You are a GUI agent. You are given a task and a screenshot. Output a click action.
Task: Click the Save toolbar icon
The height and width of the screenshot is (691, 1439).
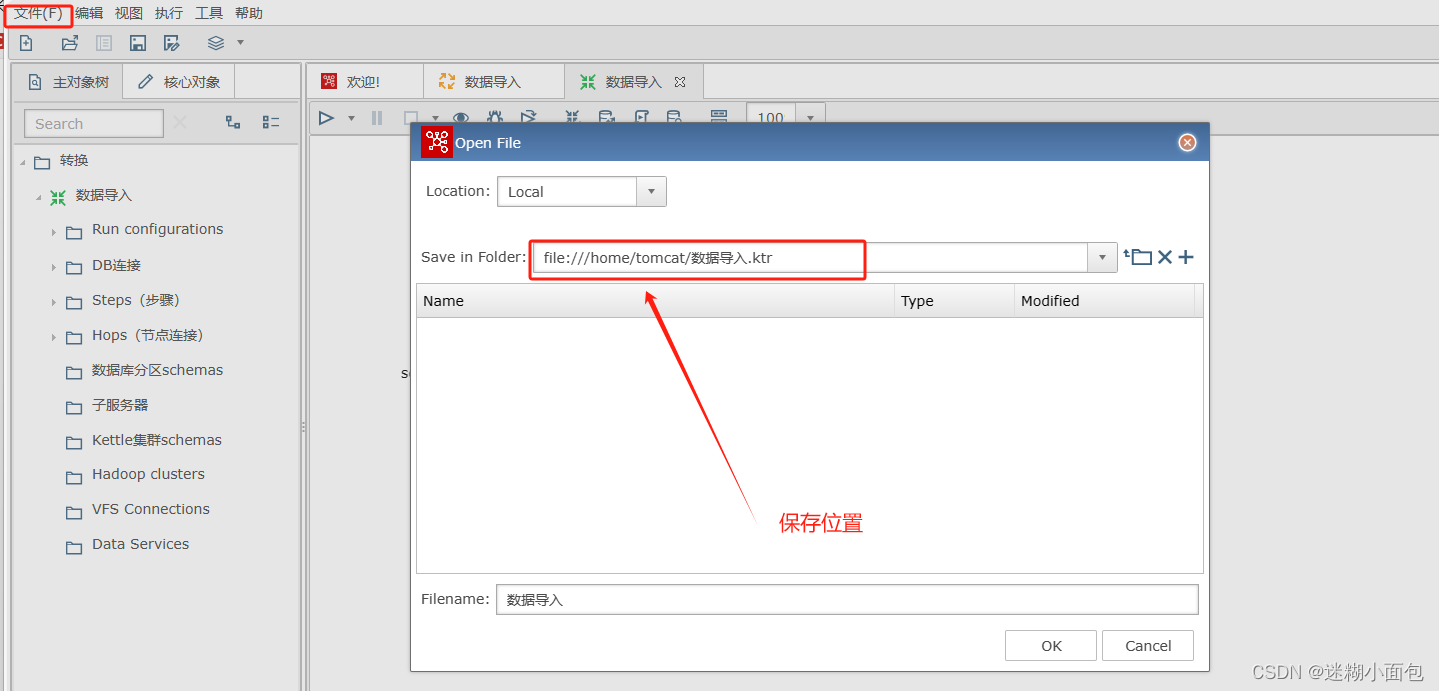point(137,42)
